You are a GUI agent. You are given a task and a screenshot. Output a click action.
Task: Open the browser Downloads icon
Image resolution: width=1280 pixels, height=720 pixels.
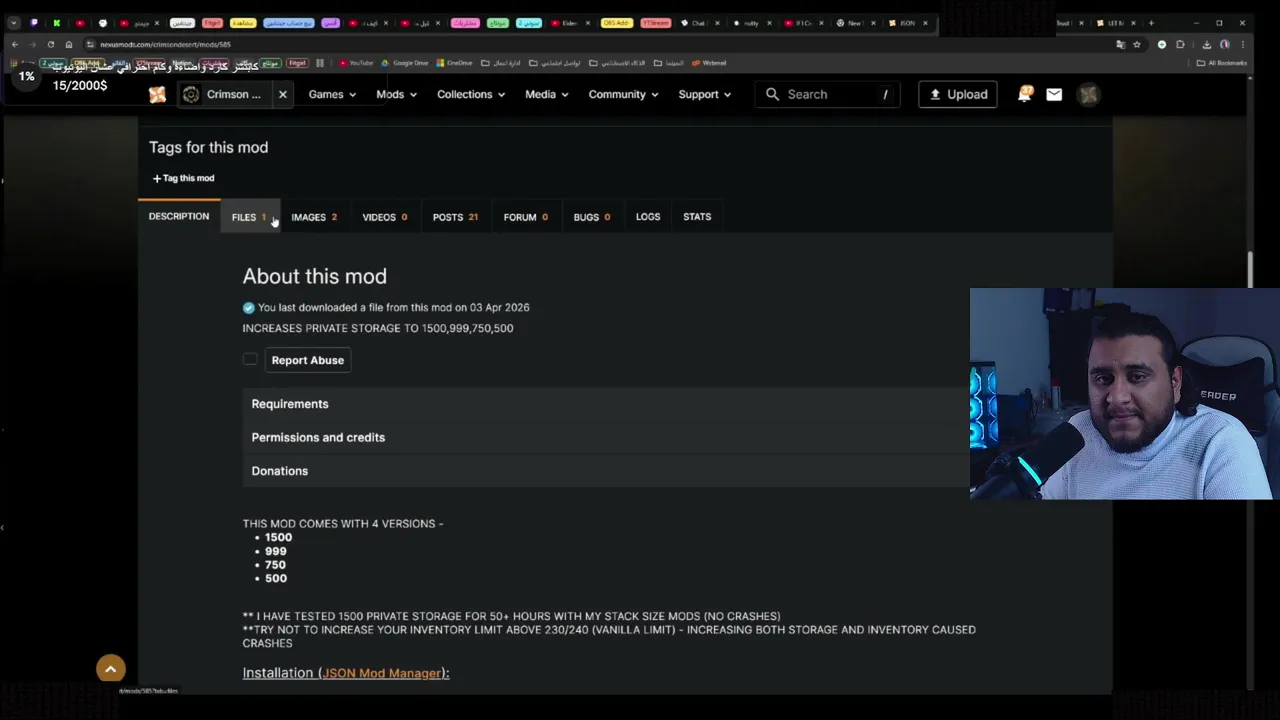click(1207, 44)
